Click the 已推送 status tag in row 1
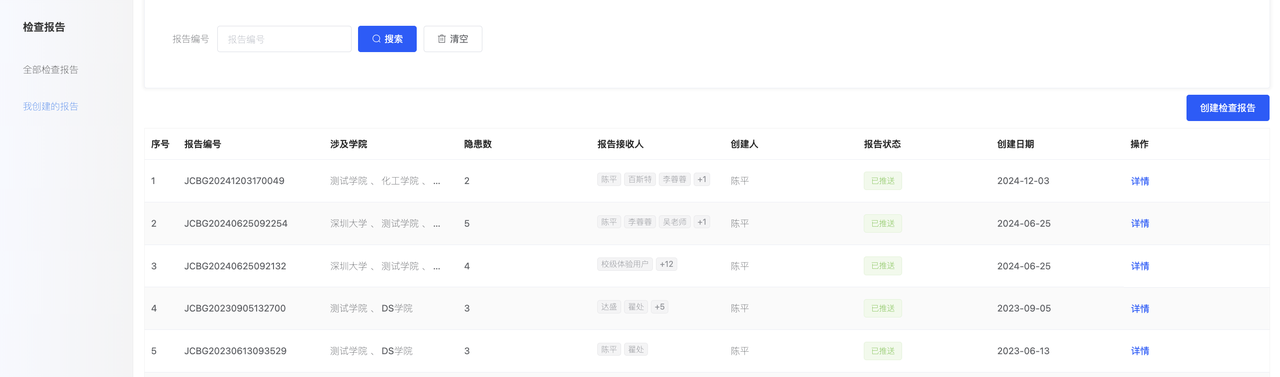1280x377 pixels. click(883, 181)
